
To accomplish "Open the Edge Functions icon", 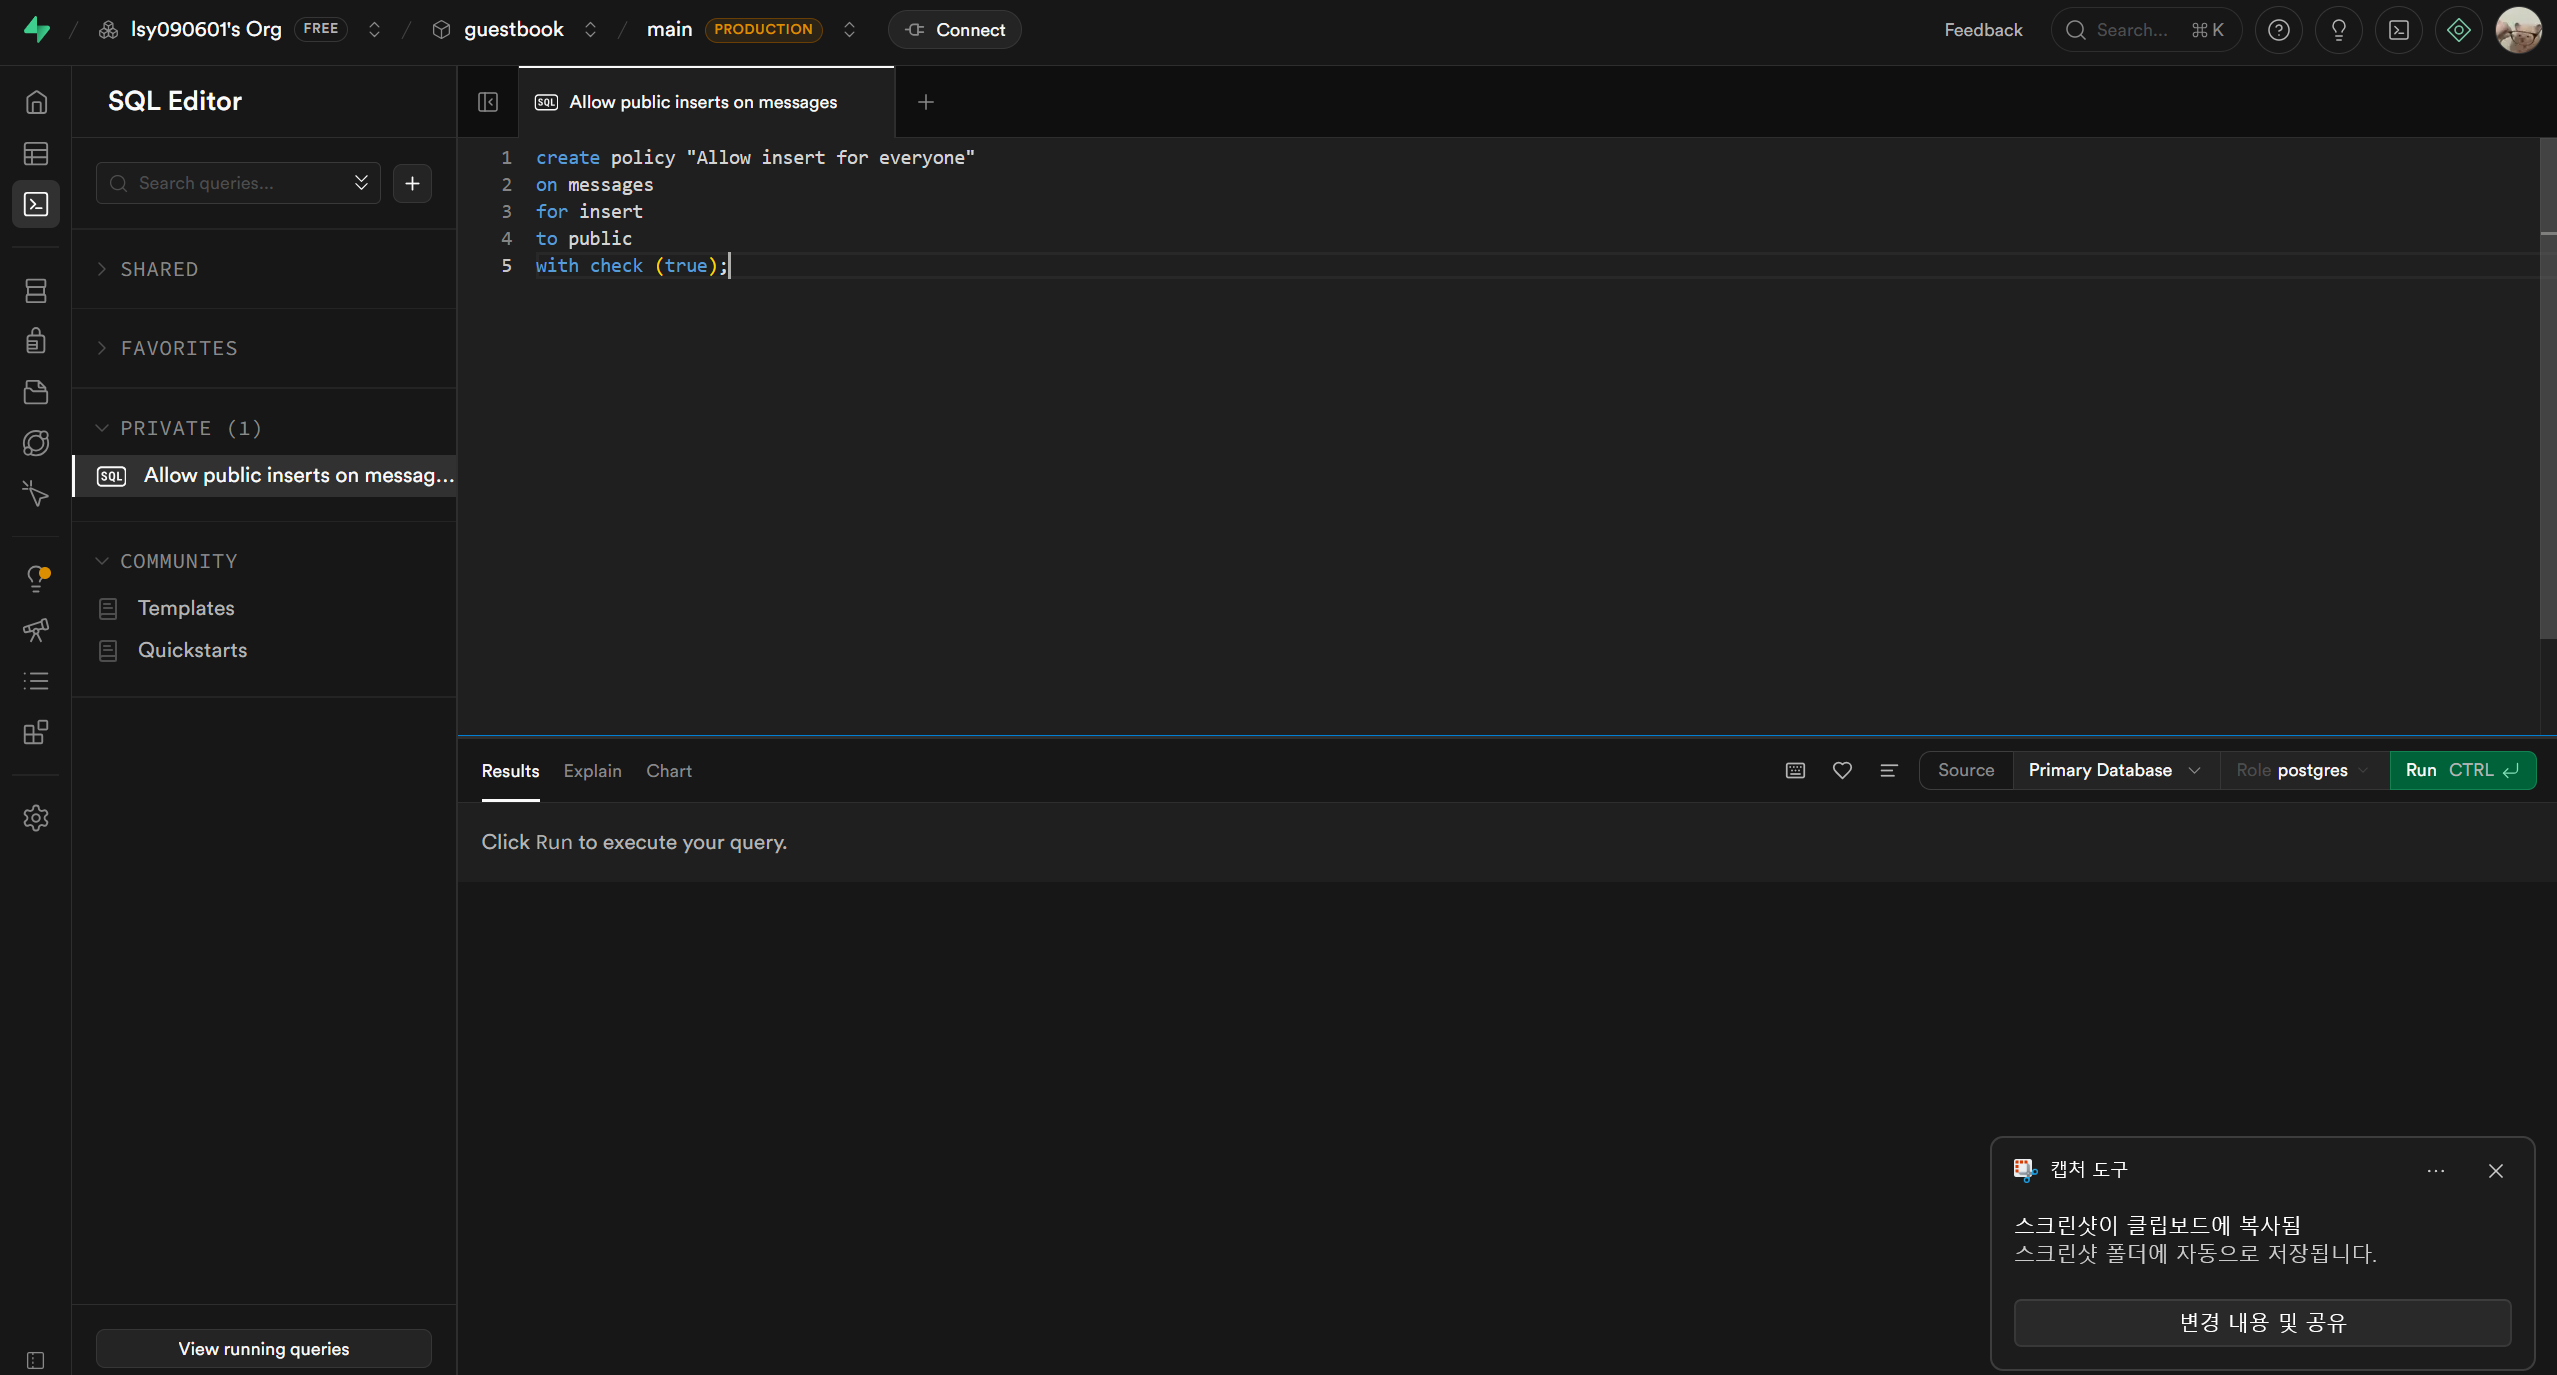I will [36, 443].
